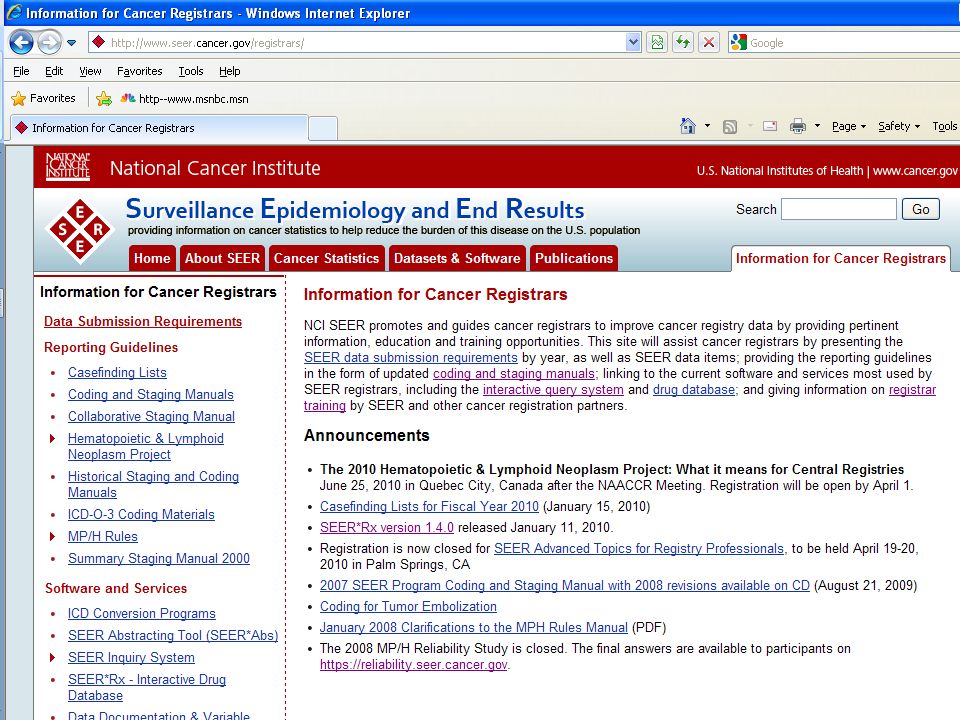960x720 pixels.
Task: Open the Tools menu in menu bar
Action: pyautogui.click(x=190, y=71)
